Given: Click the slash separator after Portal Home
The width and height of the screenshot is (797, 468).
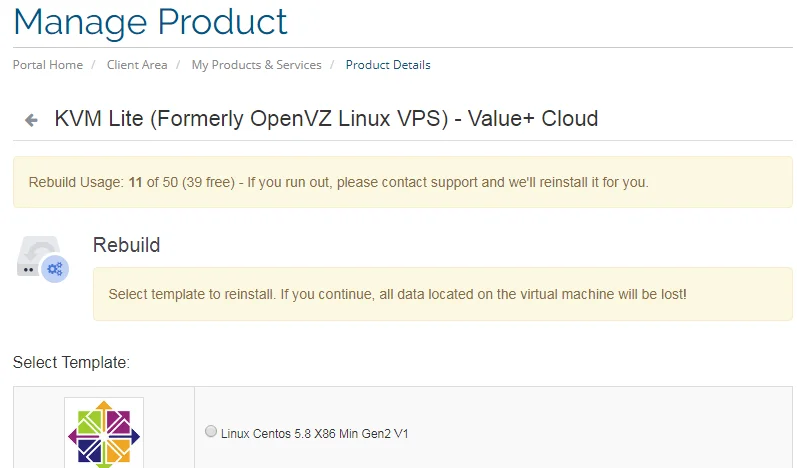Looking at the screenshot, I should click(95, 65).
